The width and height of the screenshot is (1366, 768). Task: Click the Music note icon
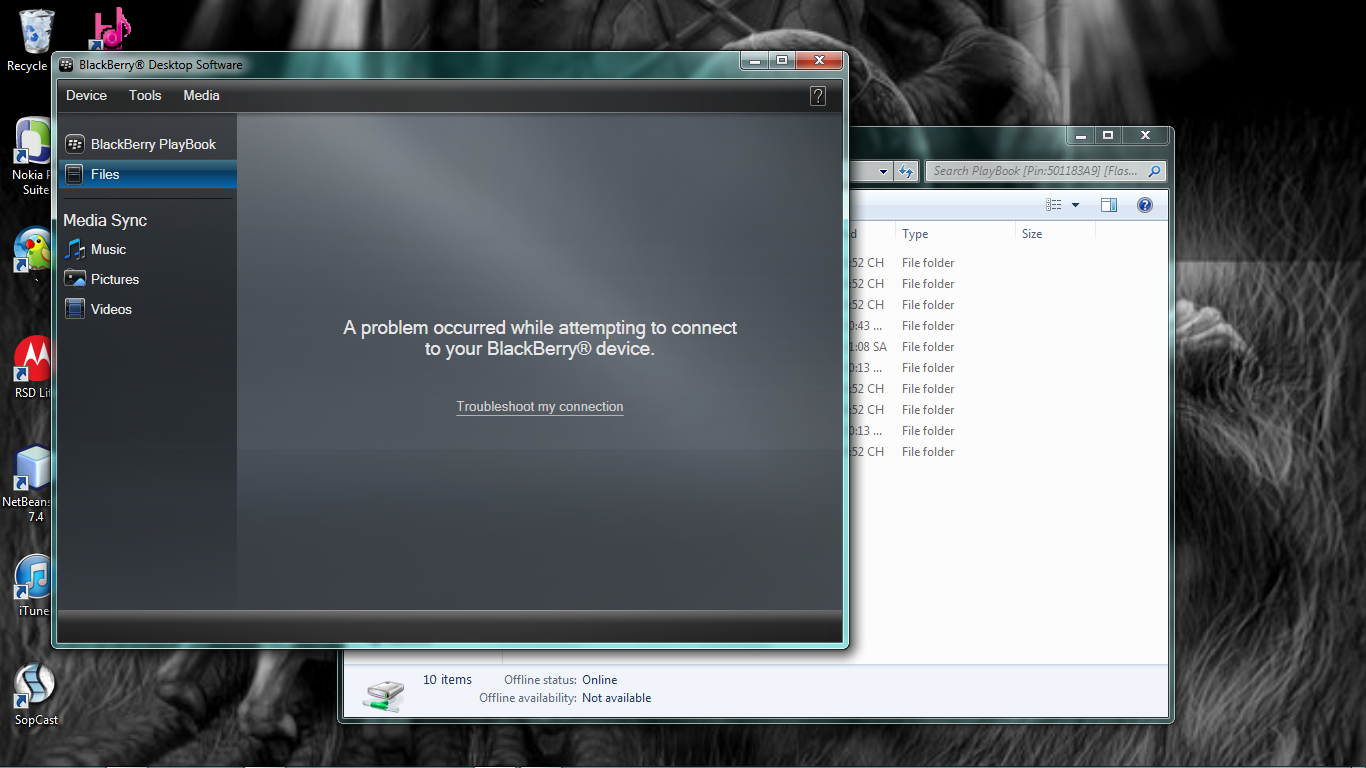click(75, 249)
